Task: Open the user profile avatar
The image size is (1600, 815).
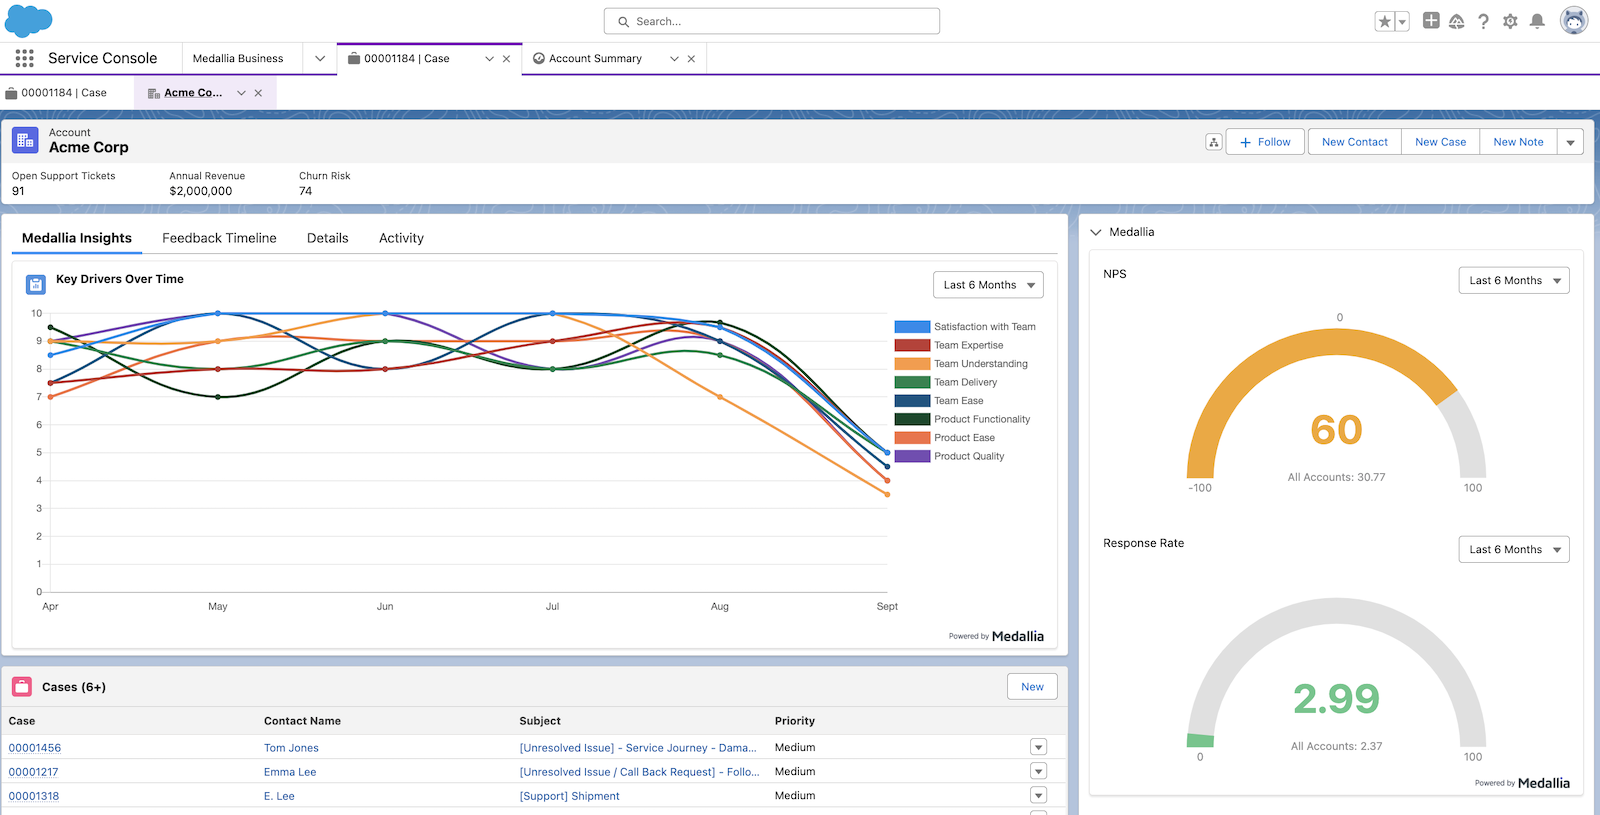Action: pyautogui.click(x=1574, y=21)
